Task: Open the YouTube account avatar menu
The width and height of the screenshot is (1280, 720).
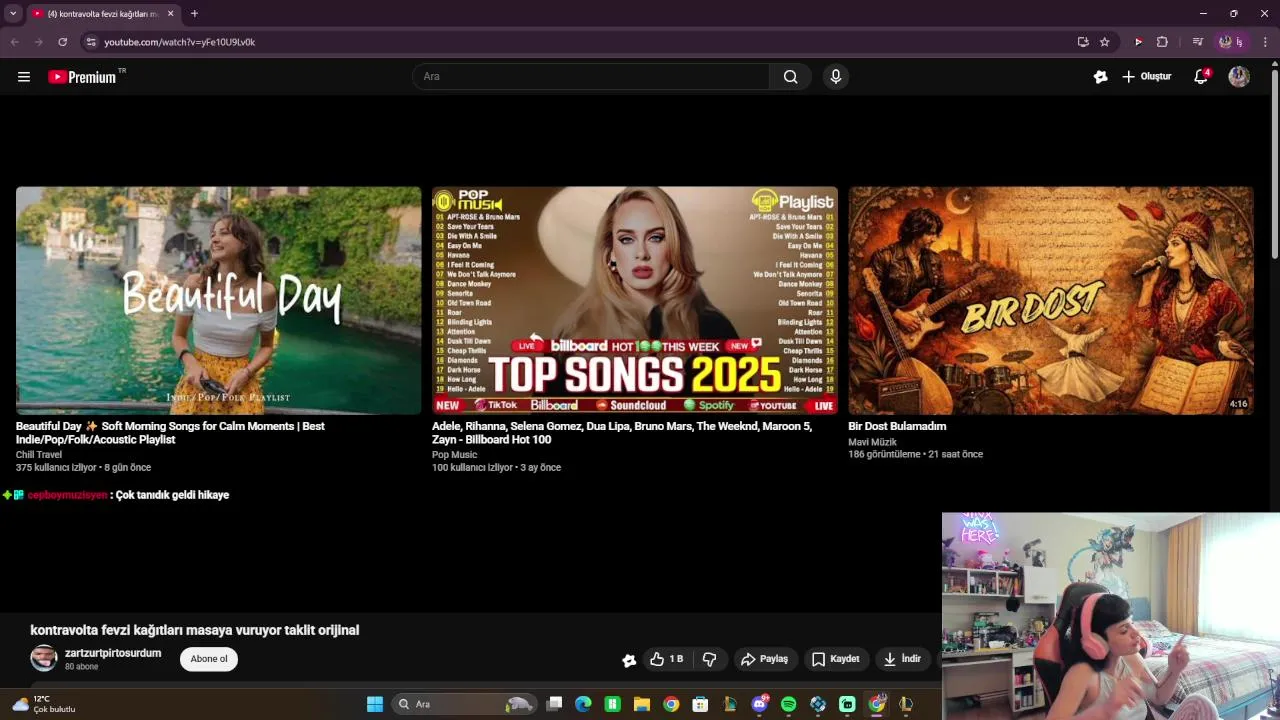Action: pyautogui.click(x=1239, y=77)
